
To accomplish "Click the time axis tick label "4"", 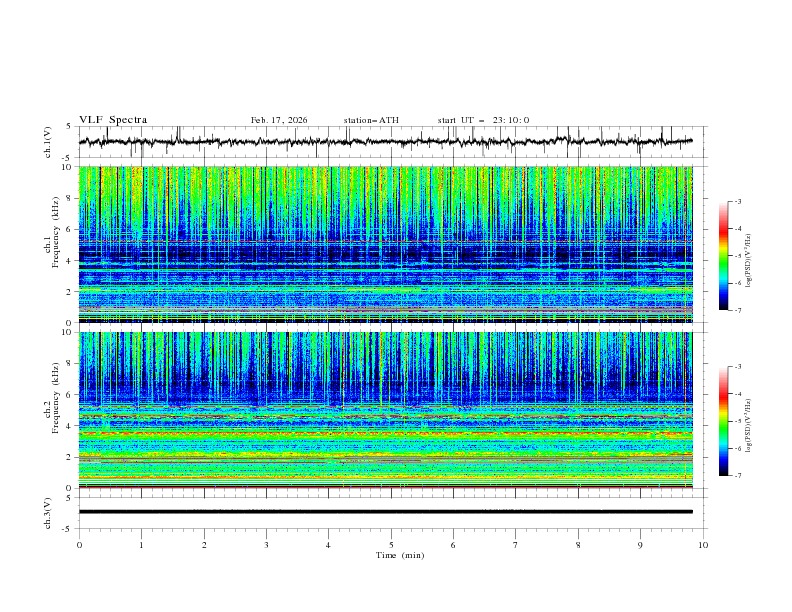I will [328, 545].
